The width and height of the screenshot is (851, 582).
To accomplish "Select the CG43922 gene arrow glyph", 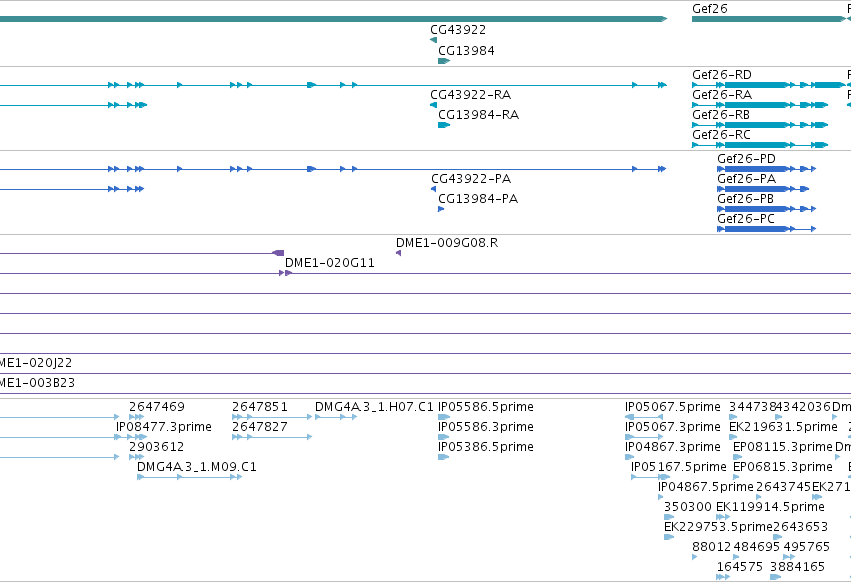I will click(433, 40).
